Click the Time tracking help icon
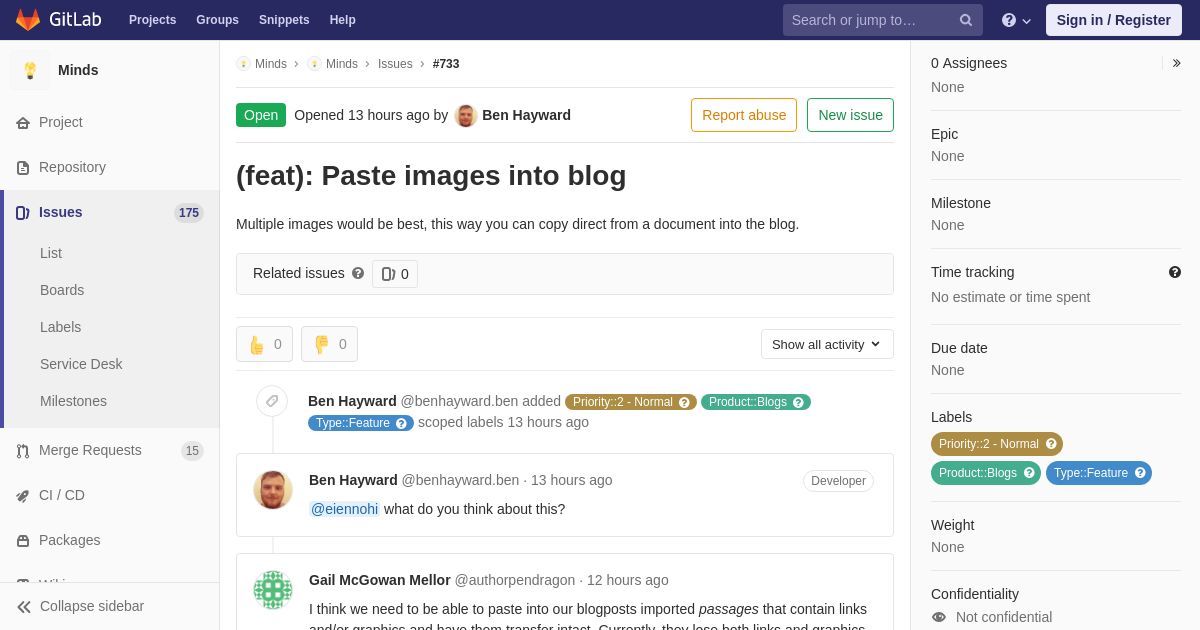The height and width of the screenshot is (630, 1200). point(1175,272)
